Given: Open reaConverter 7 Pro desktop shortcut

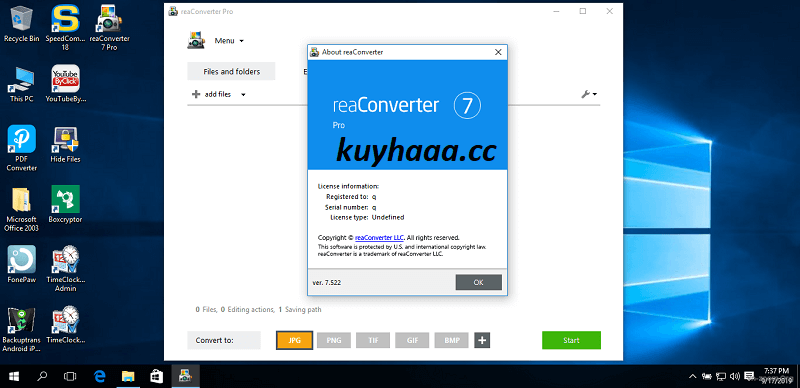Looking at the screenshot, I should tap(109, 27).
